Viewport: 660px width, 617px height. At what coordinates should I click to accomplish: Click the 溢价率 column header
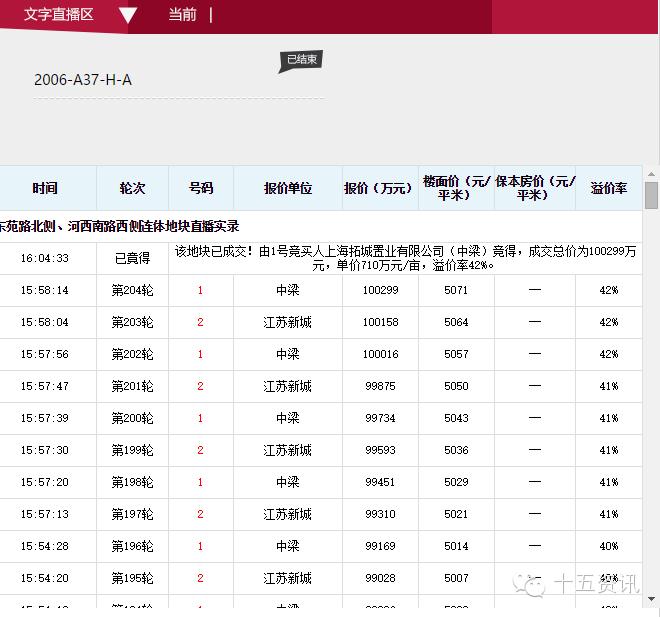pos(609,188)
